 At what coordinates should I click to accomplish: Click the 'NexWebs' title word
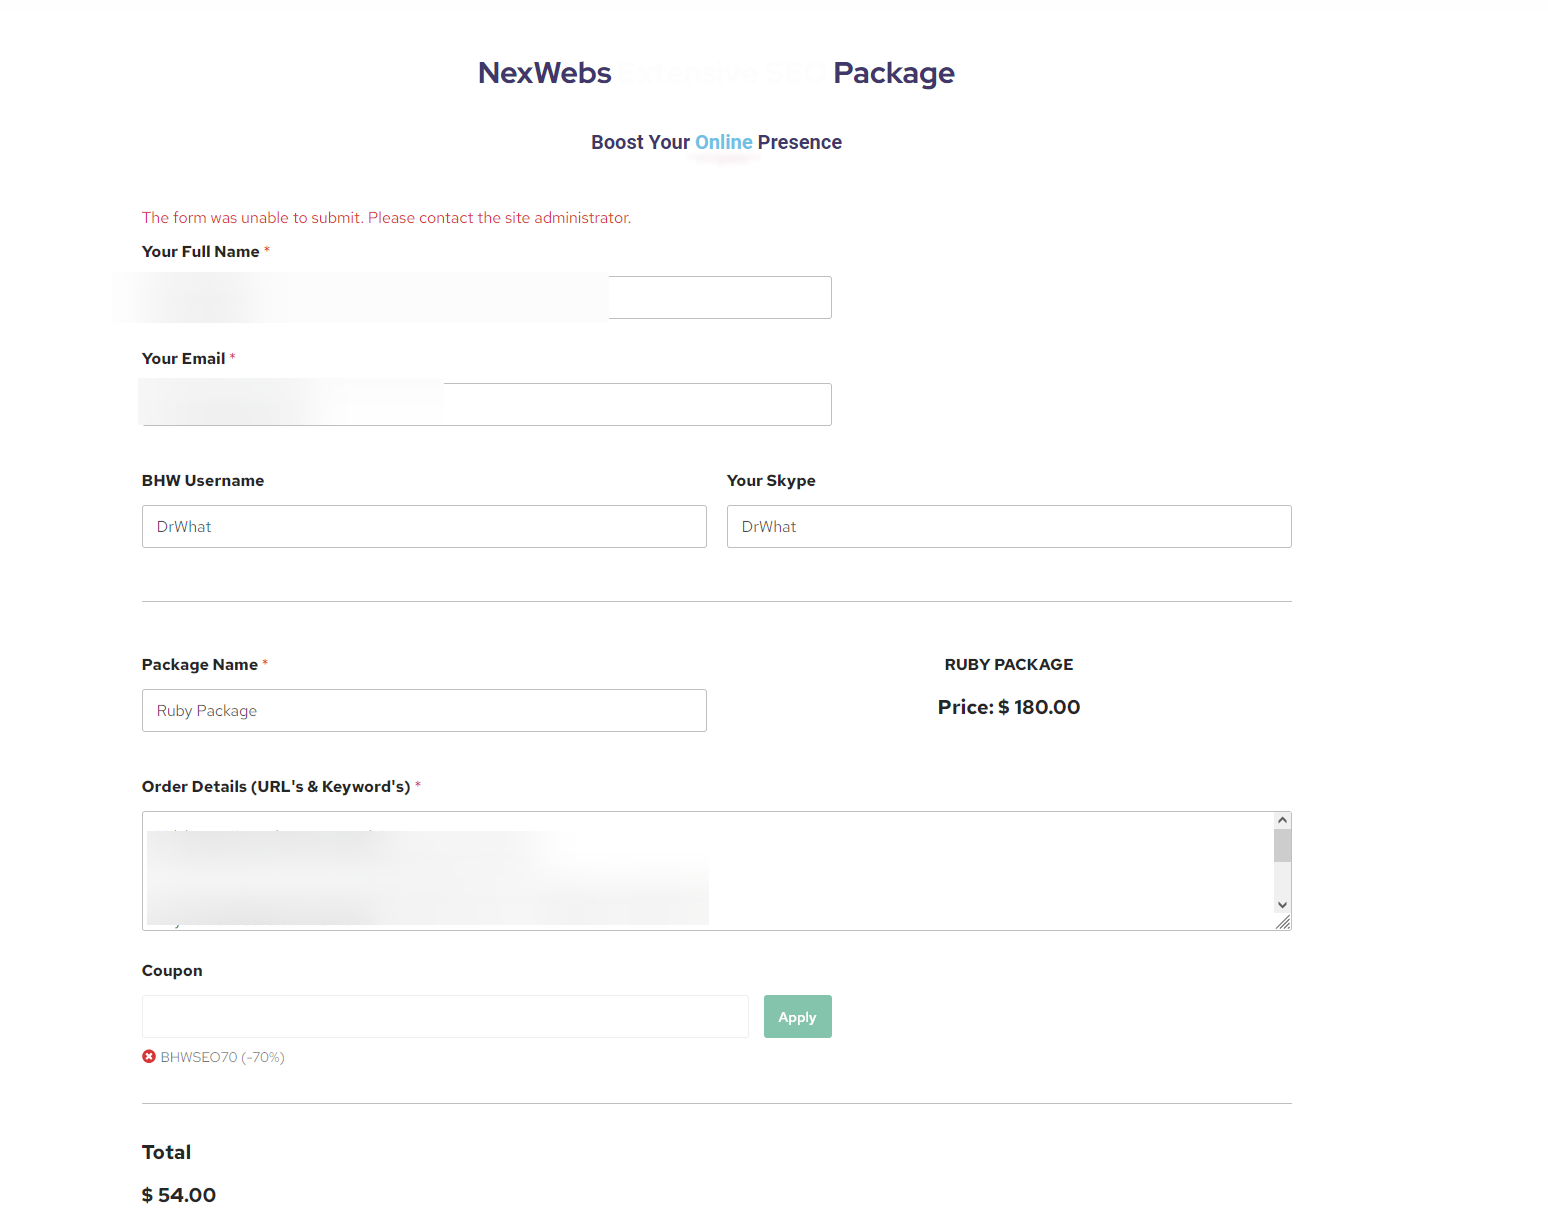(x=545, y=73)
